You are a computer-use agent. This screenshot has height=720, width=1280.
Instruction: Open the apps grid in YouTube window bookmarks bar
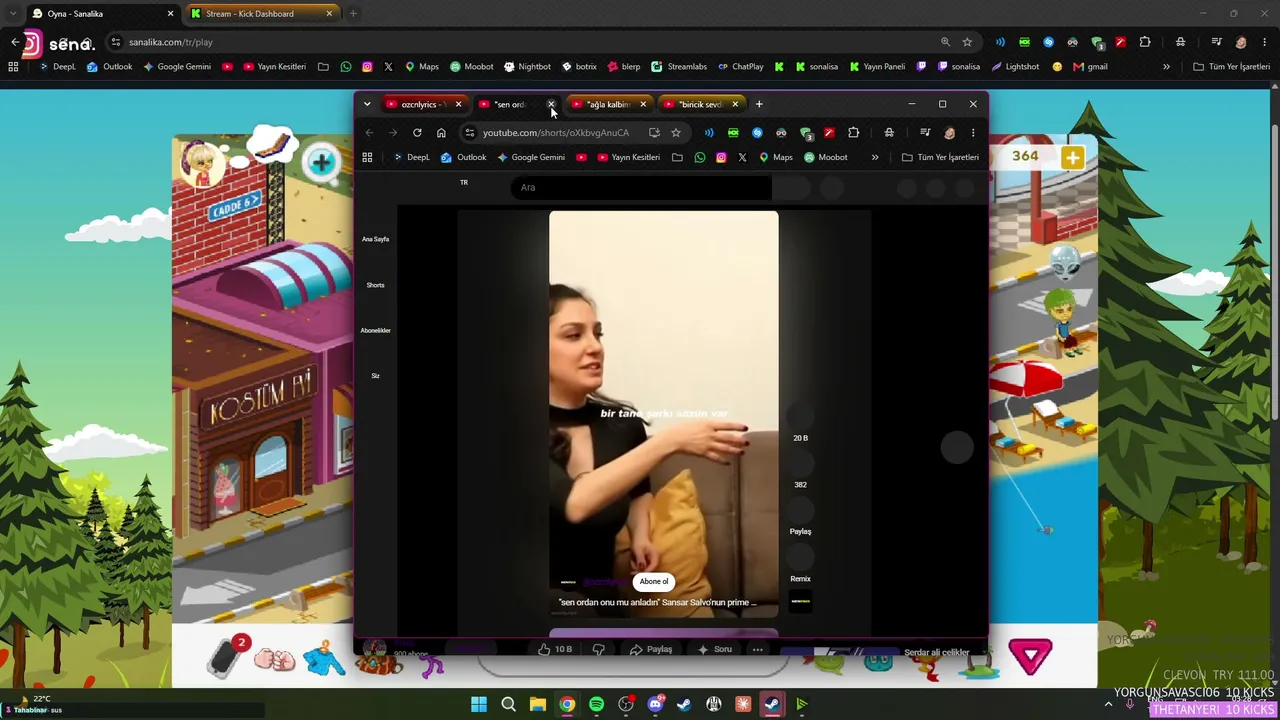click(367, 157)
